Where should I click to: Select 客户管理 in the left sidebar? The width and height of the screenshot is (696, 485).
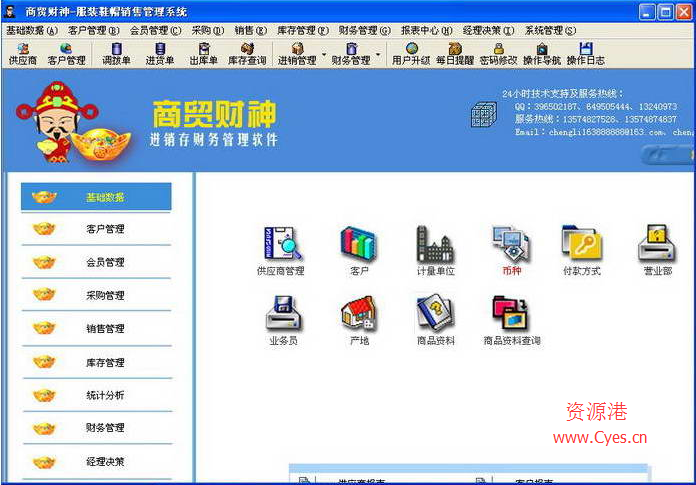pyautogui.click(x=96, y=229)
